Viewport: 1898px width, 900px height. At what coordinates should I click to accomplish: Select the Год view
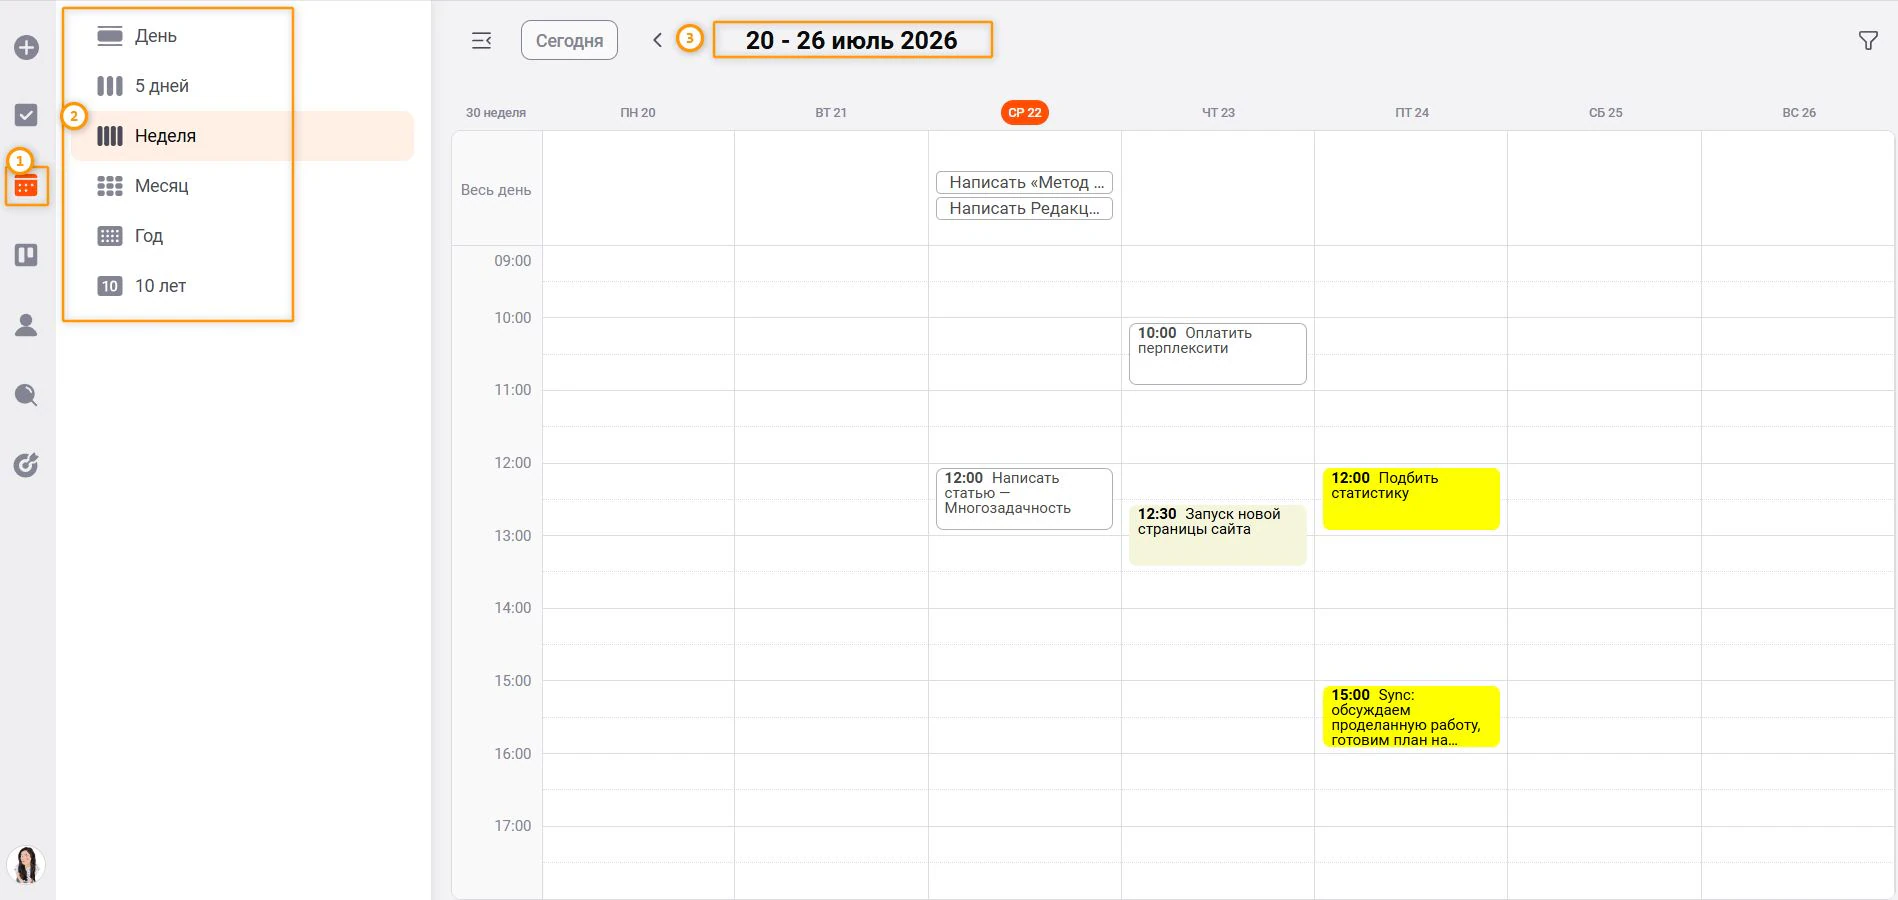click(242, 236)
